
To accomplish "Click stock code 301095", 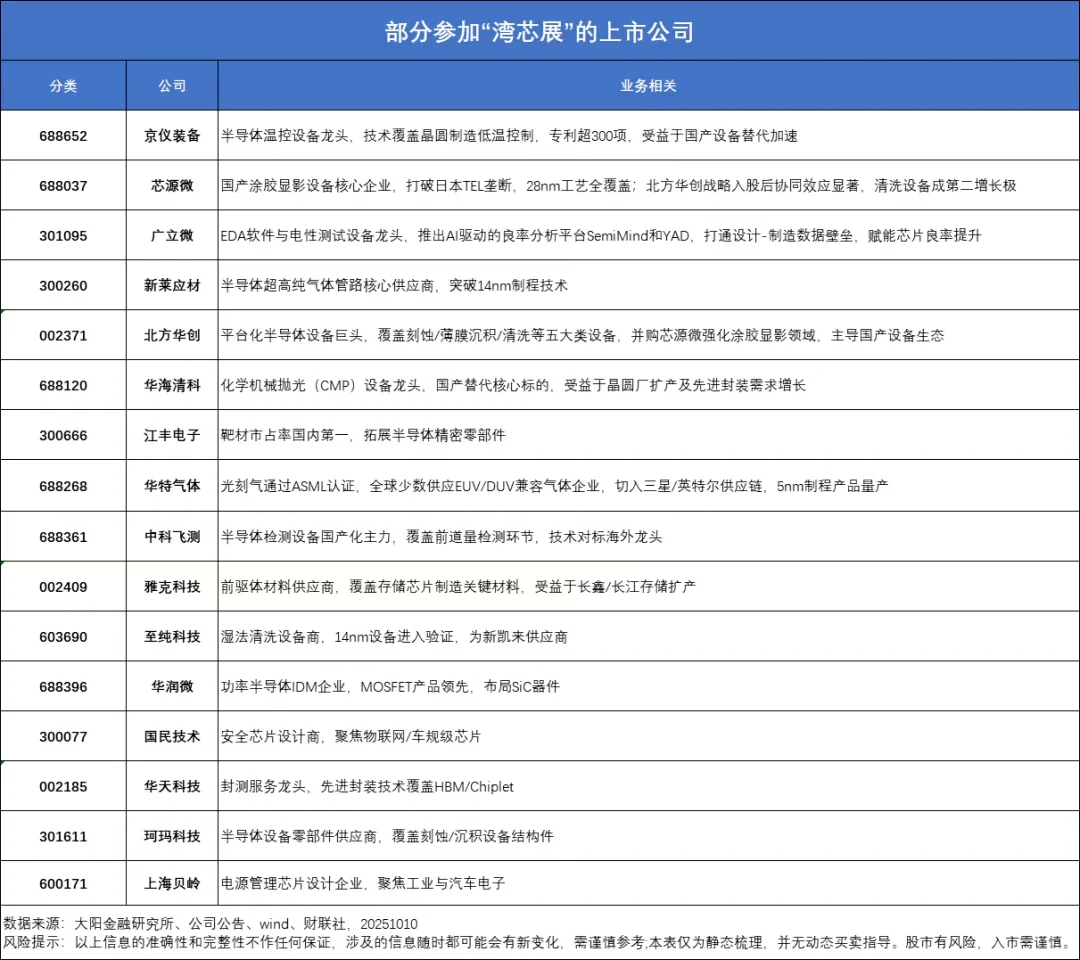I will coord(63,236).
